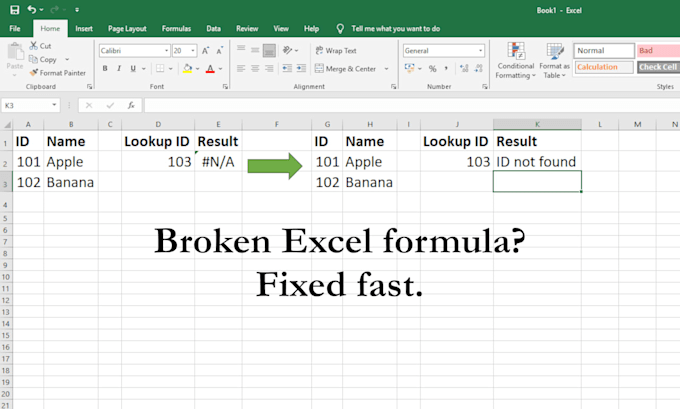Click Percent Style icon

click(432, 69)
